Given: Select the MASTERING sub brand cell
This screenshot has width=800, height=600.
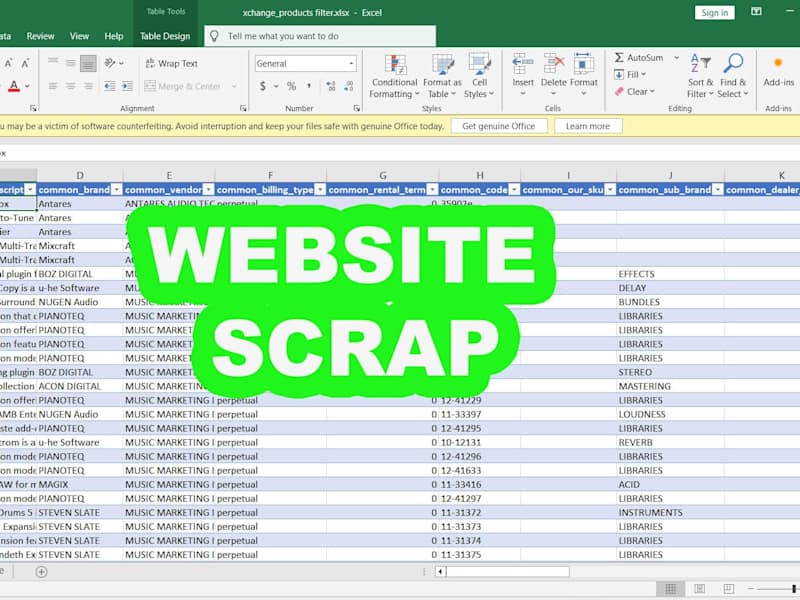Looking at the screenshot, I should pos(670,386).
